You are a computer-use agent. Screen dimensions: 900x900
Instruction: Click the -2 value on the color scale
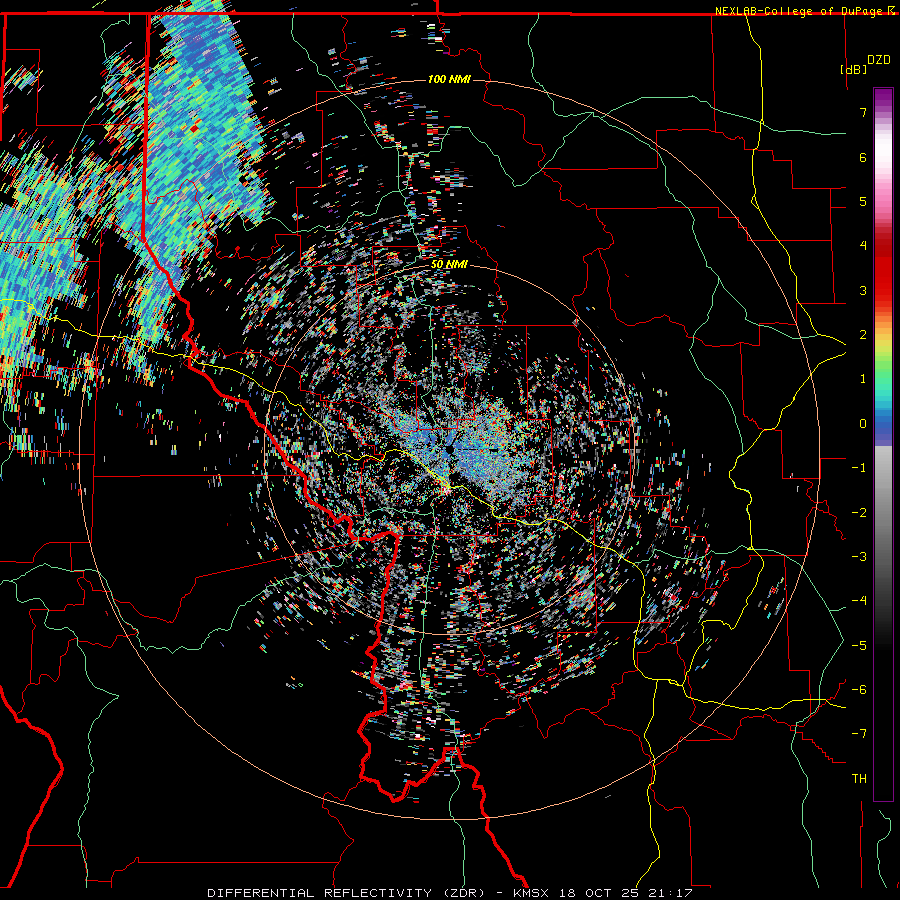pos(859,513)
